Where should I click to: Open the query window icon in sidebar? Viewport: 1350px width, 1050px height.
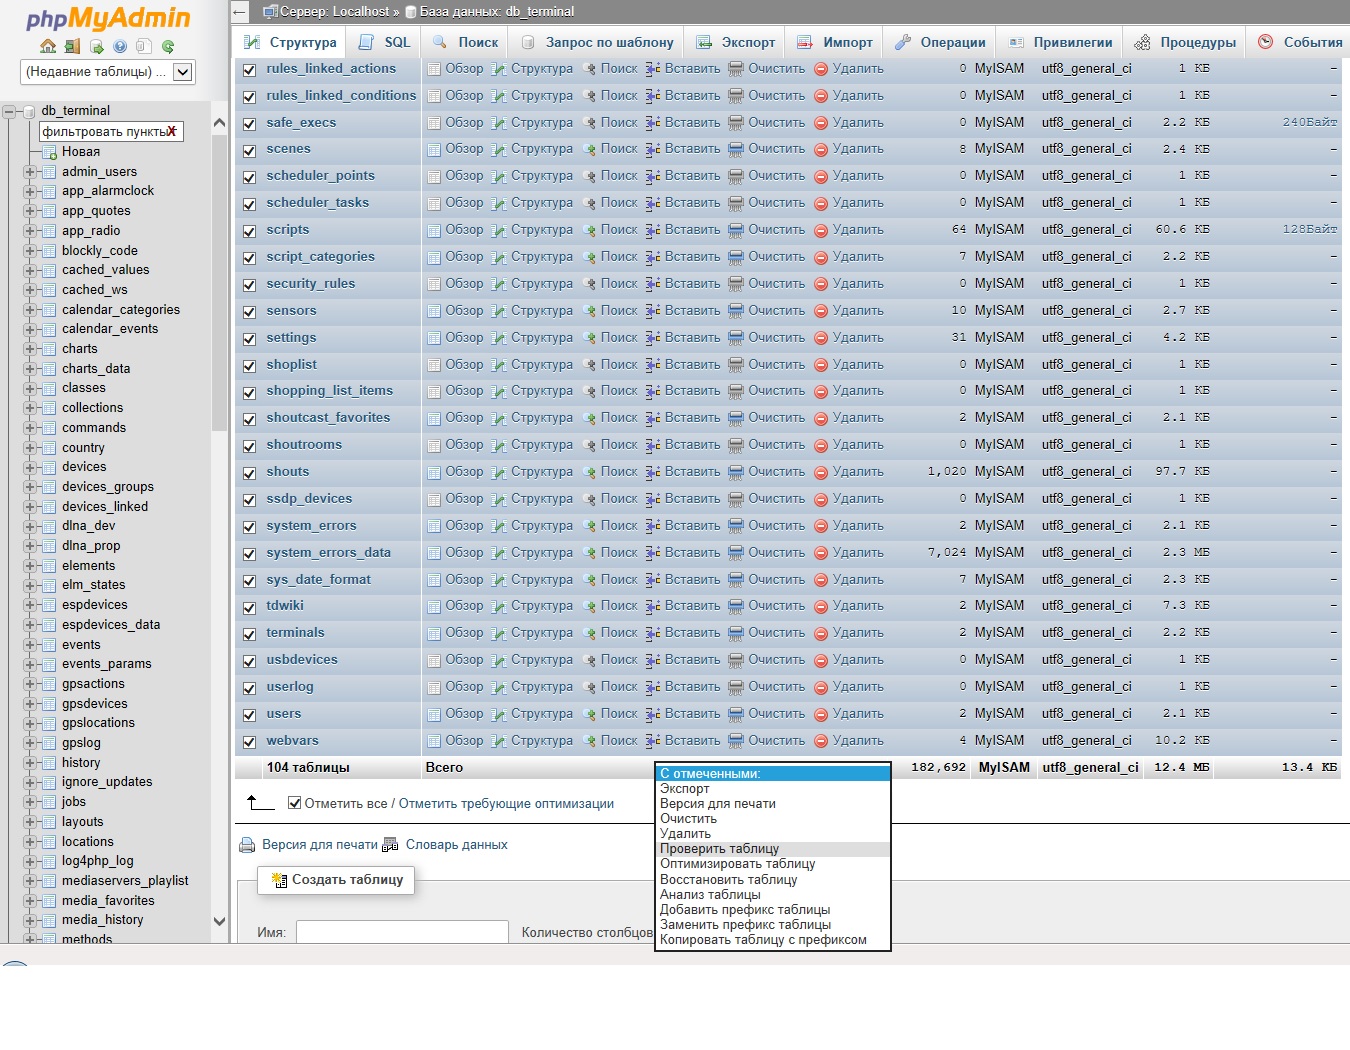(x=96, y=46)
